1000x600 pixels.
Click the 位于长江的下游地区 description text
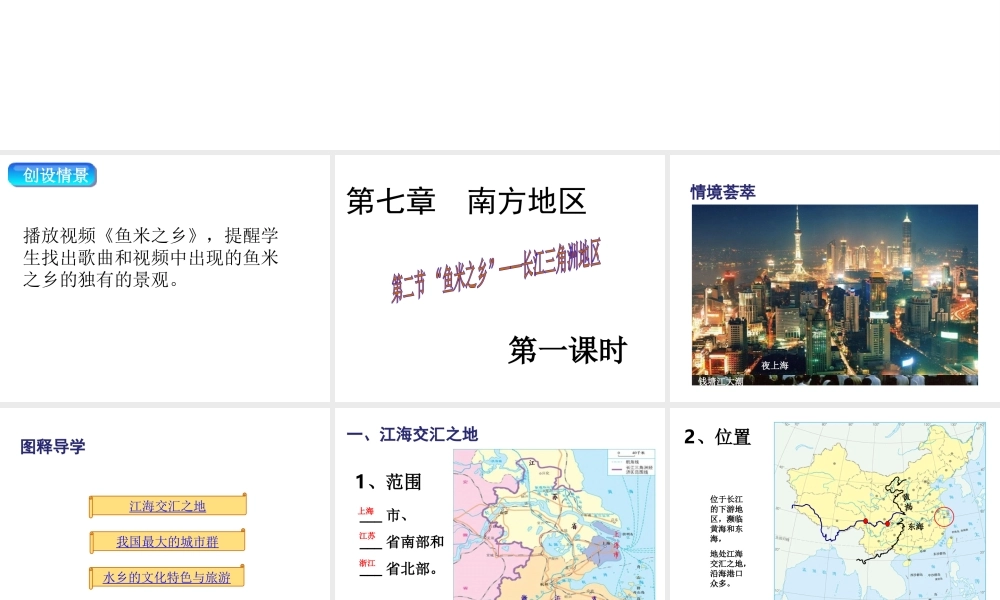tap(726, 518)
